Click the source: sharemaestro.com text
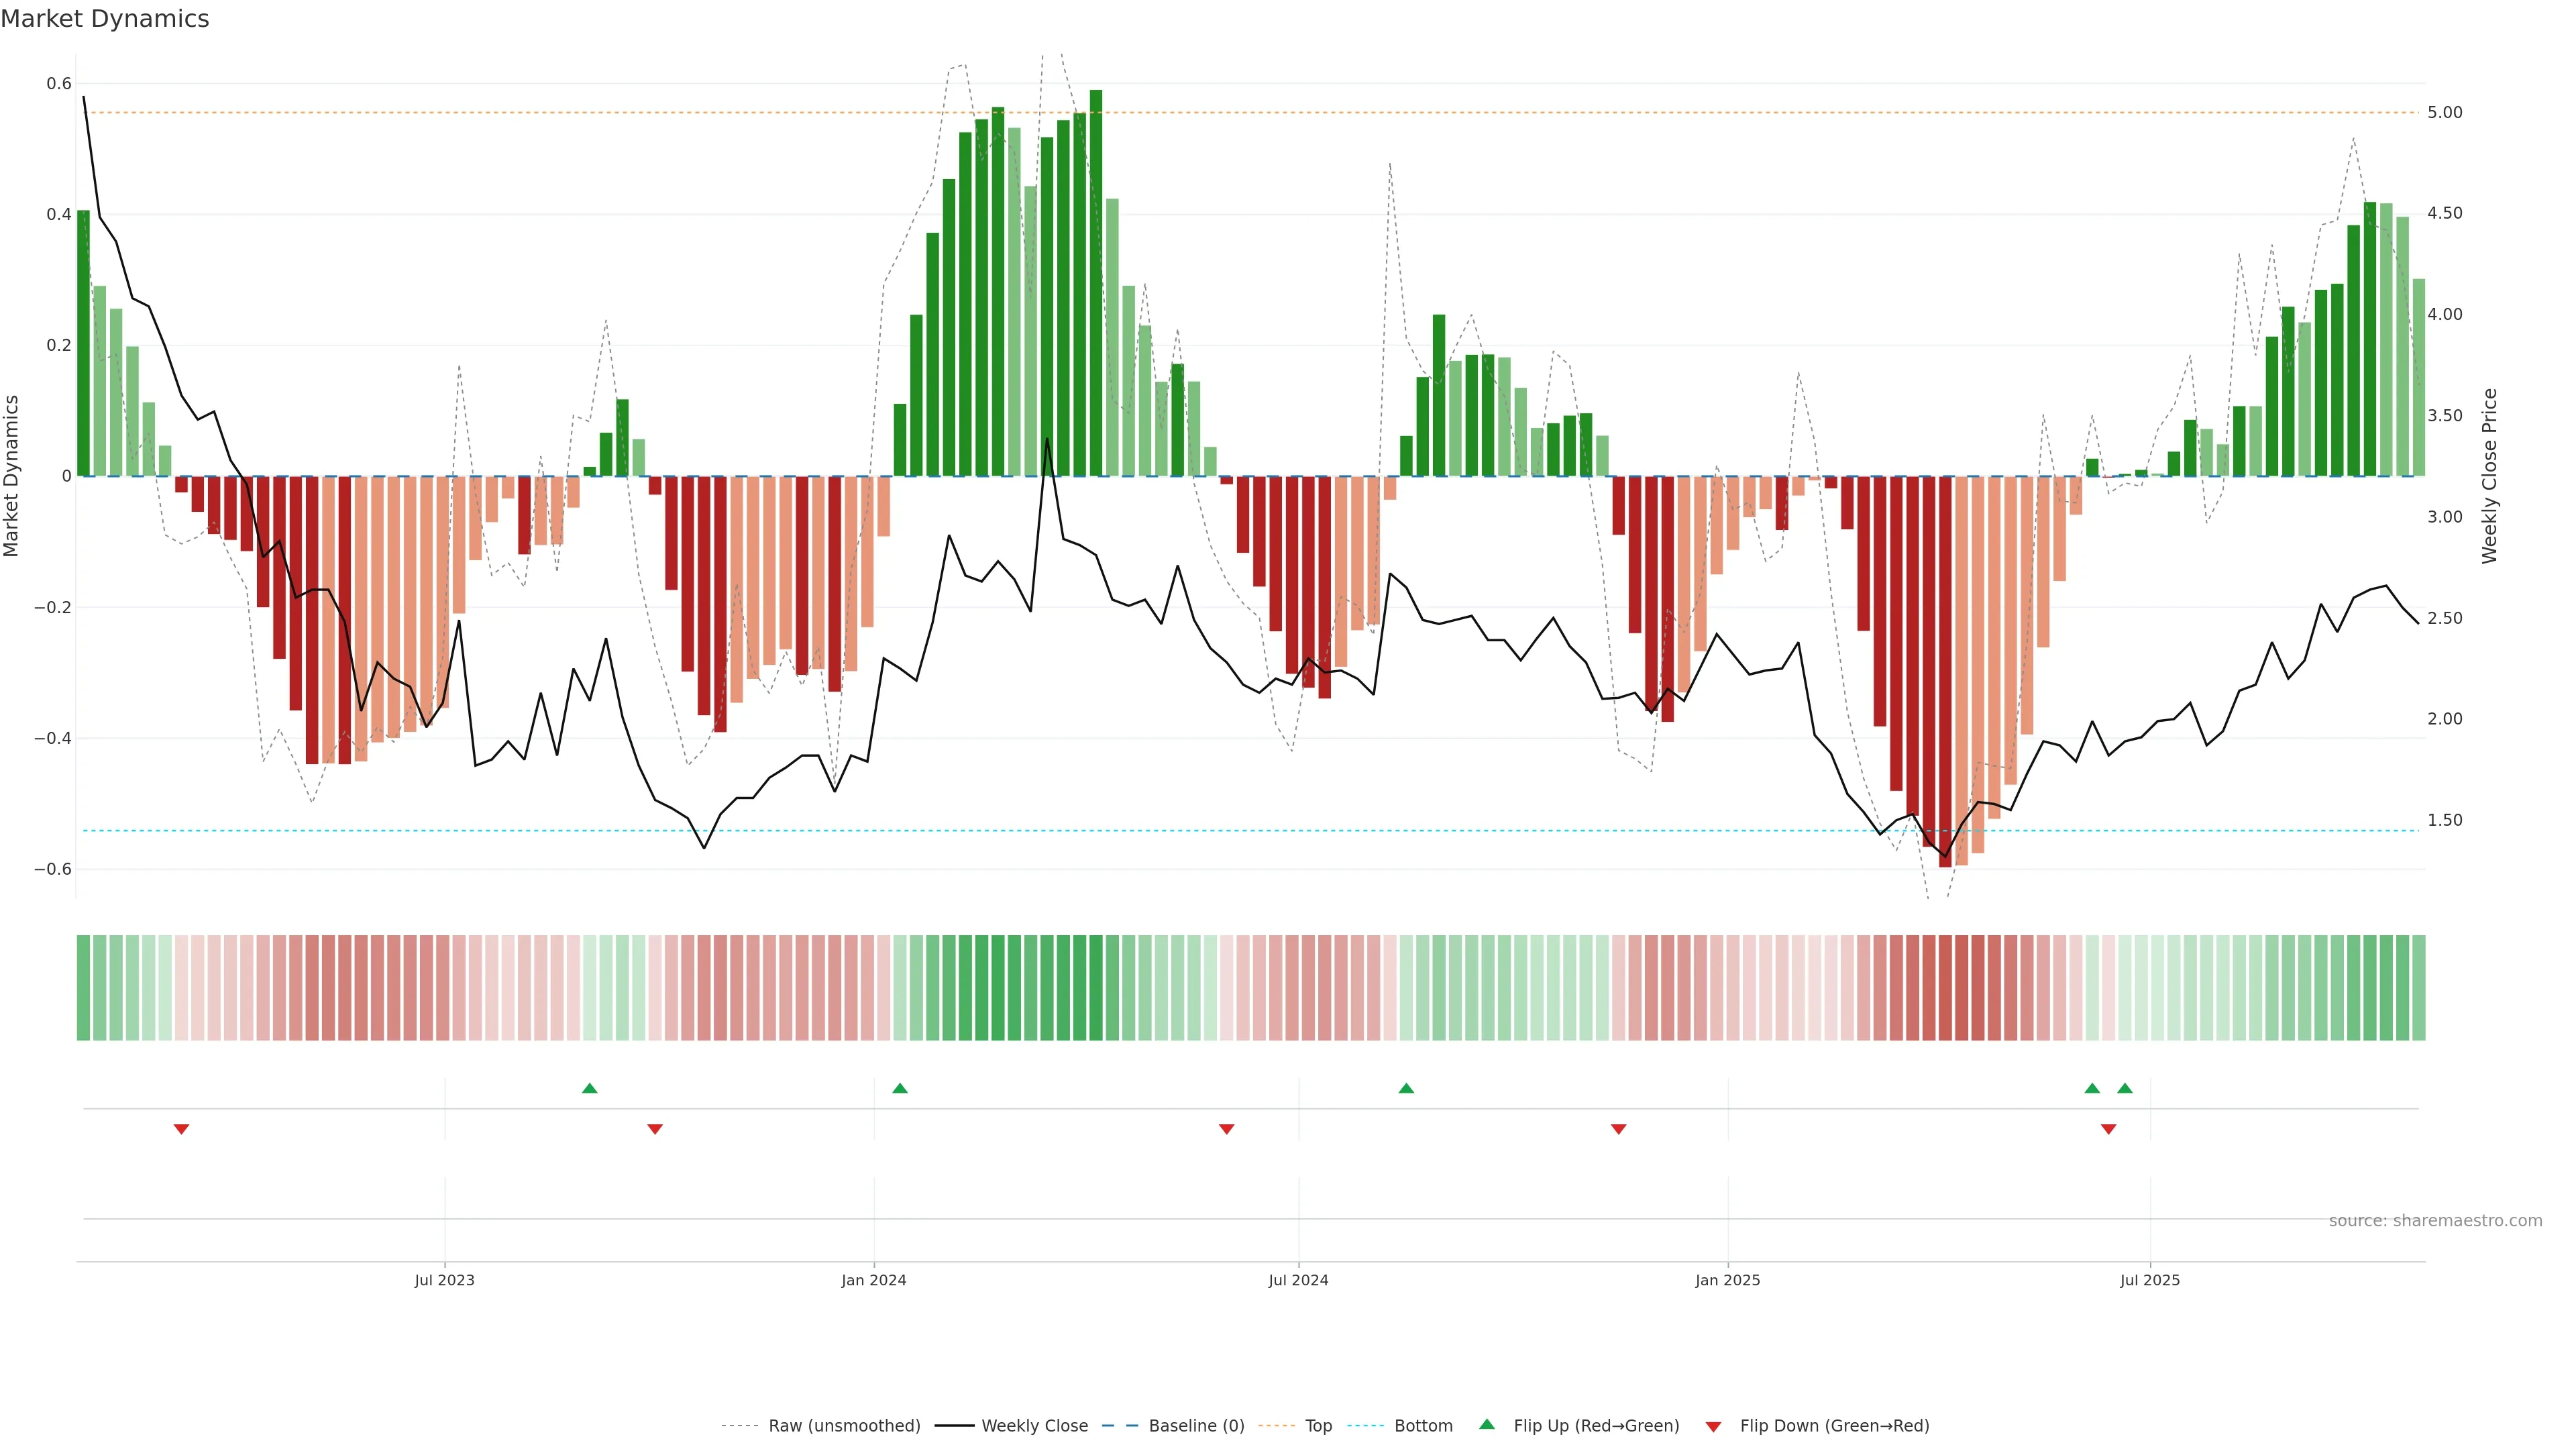2576x1449 pixels. (2435, 1220)
